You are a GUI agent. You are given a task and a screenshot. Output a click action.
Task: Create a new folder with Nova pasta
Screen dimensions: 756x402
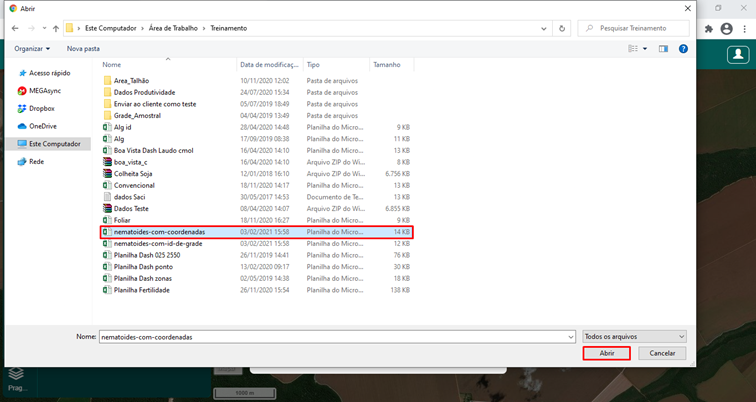coord(83,49)
